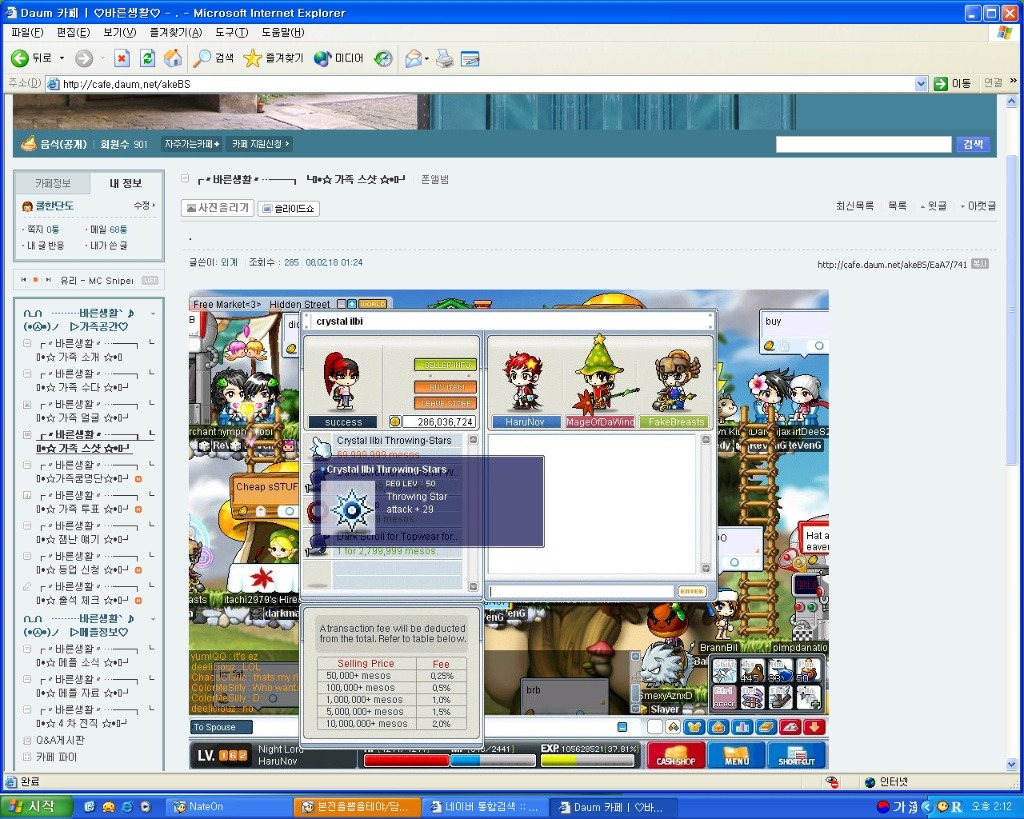Open the History icon in the toolbar
This screenshot has height=819, width=1024.
pyautogui.click(x=383, y=58)
